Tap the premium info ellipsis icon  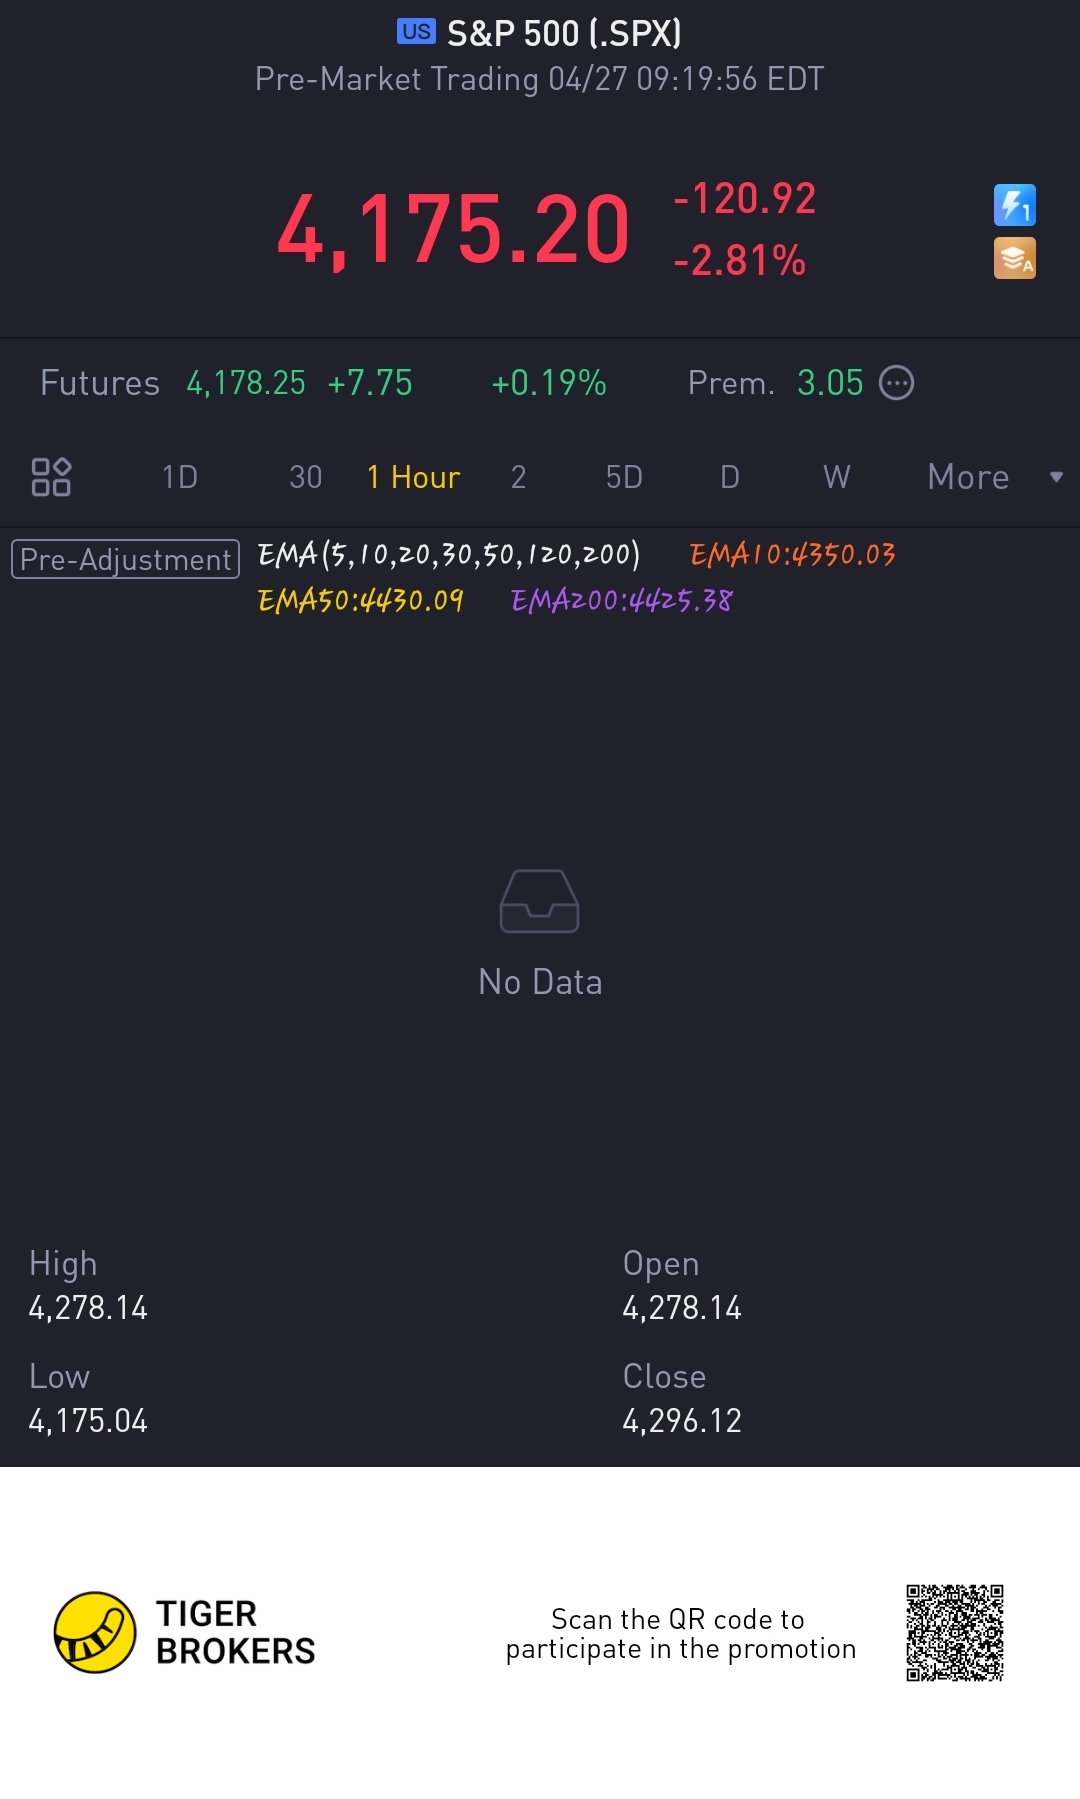[x=896, y=383]
